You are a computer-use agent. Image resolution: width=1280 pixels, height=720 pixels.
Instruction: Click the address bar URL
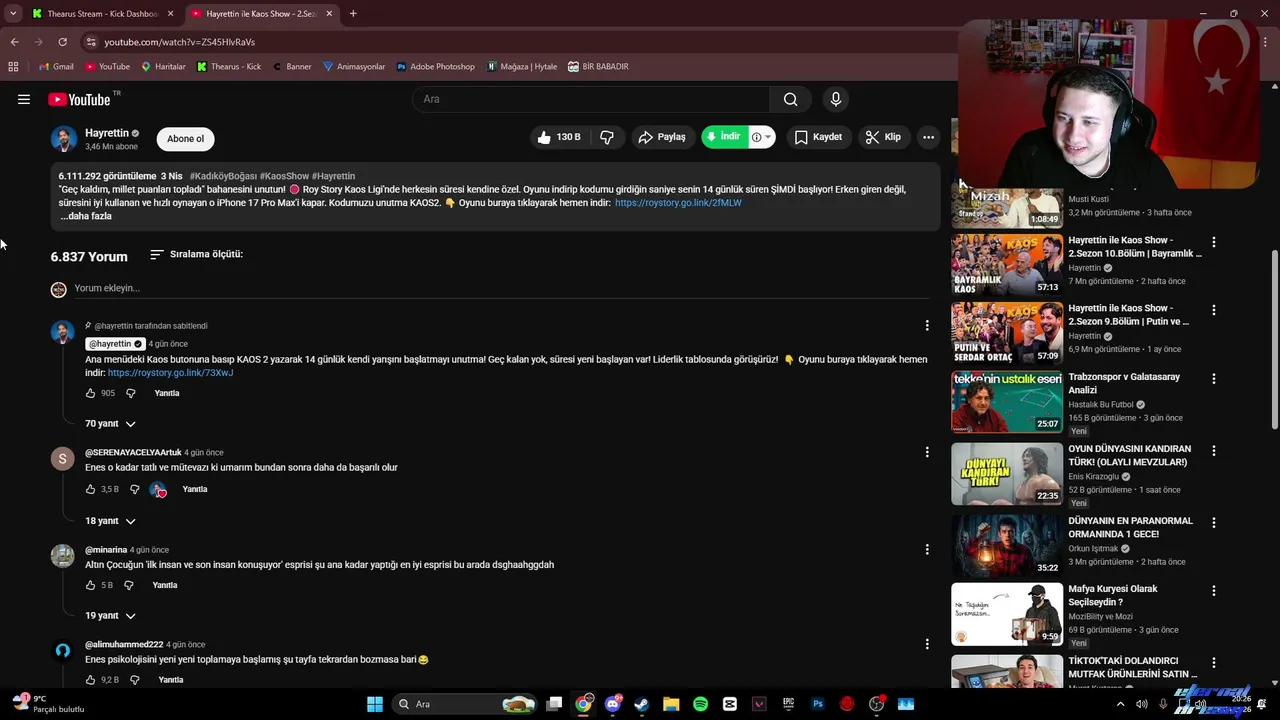tap(180, 42)
